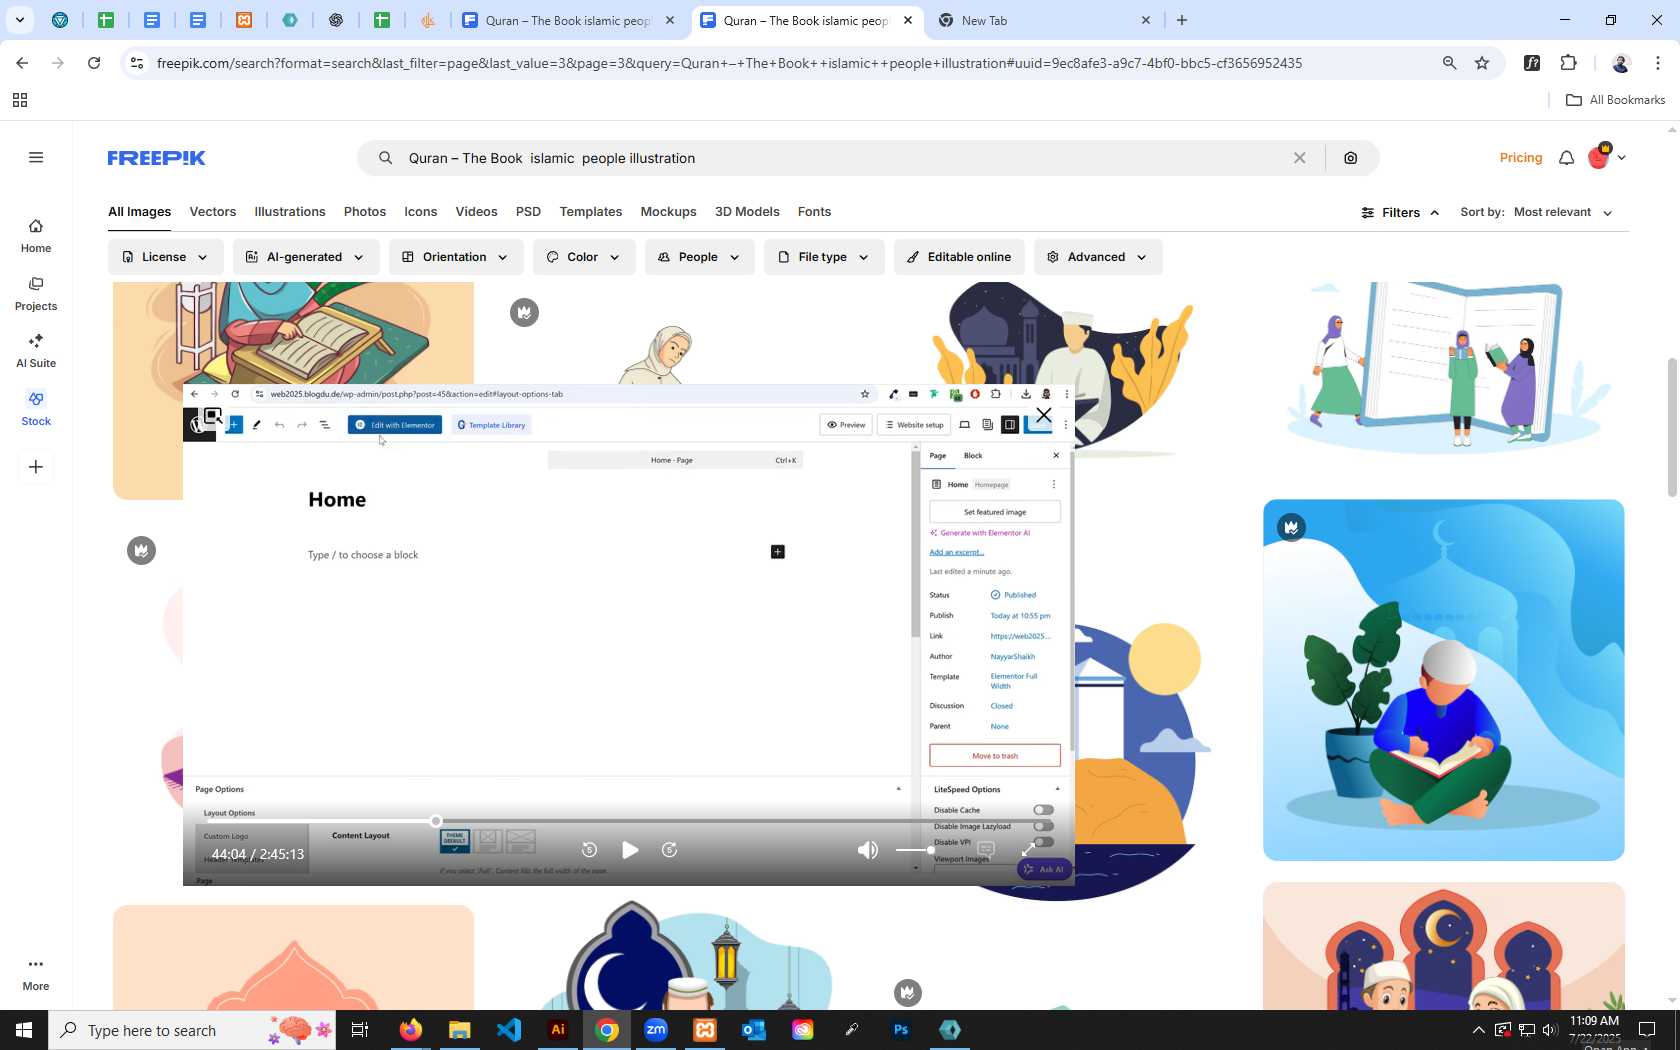Image resolution: width=1680 pixels, height=1050 pixels.
Task: Open the Orientation filter dropdown
Action: tap(455, 257)
